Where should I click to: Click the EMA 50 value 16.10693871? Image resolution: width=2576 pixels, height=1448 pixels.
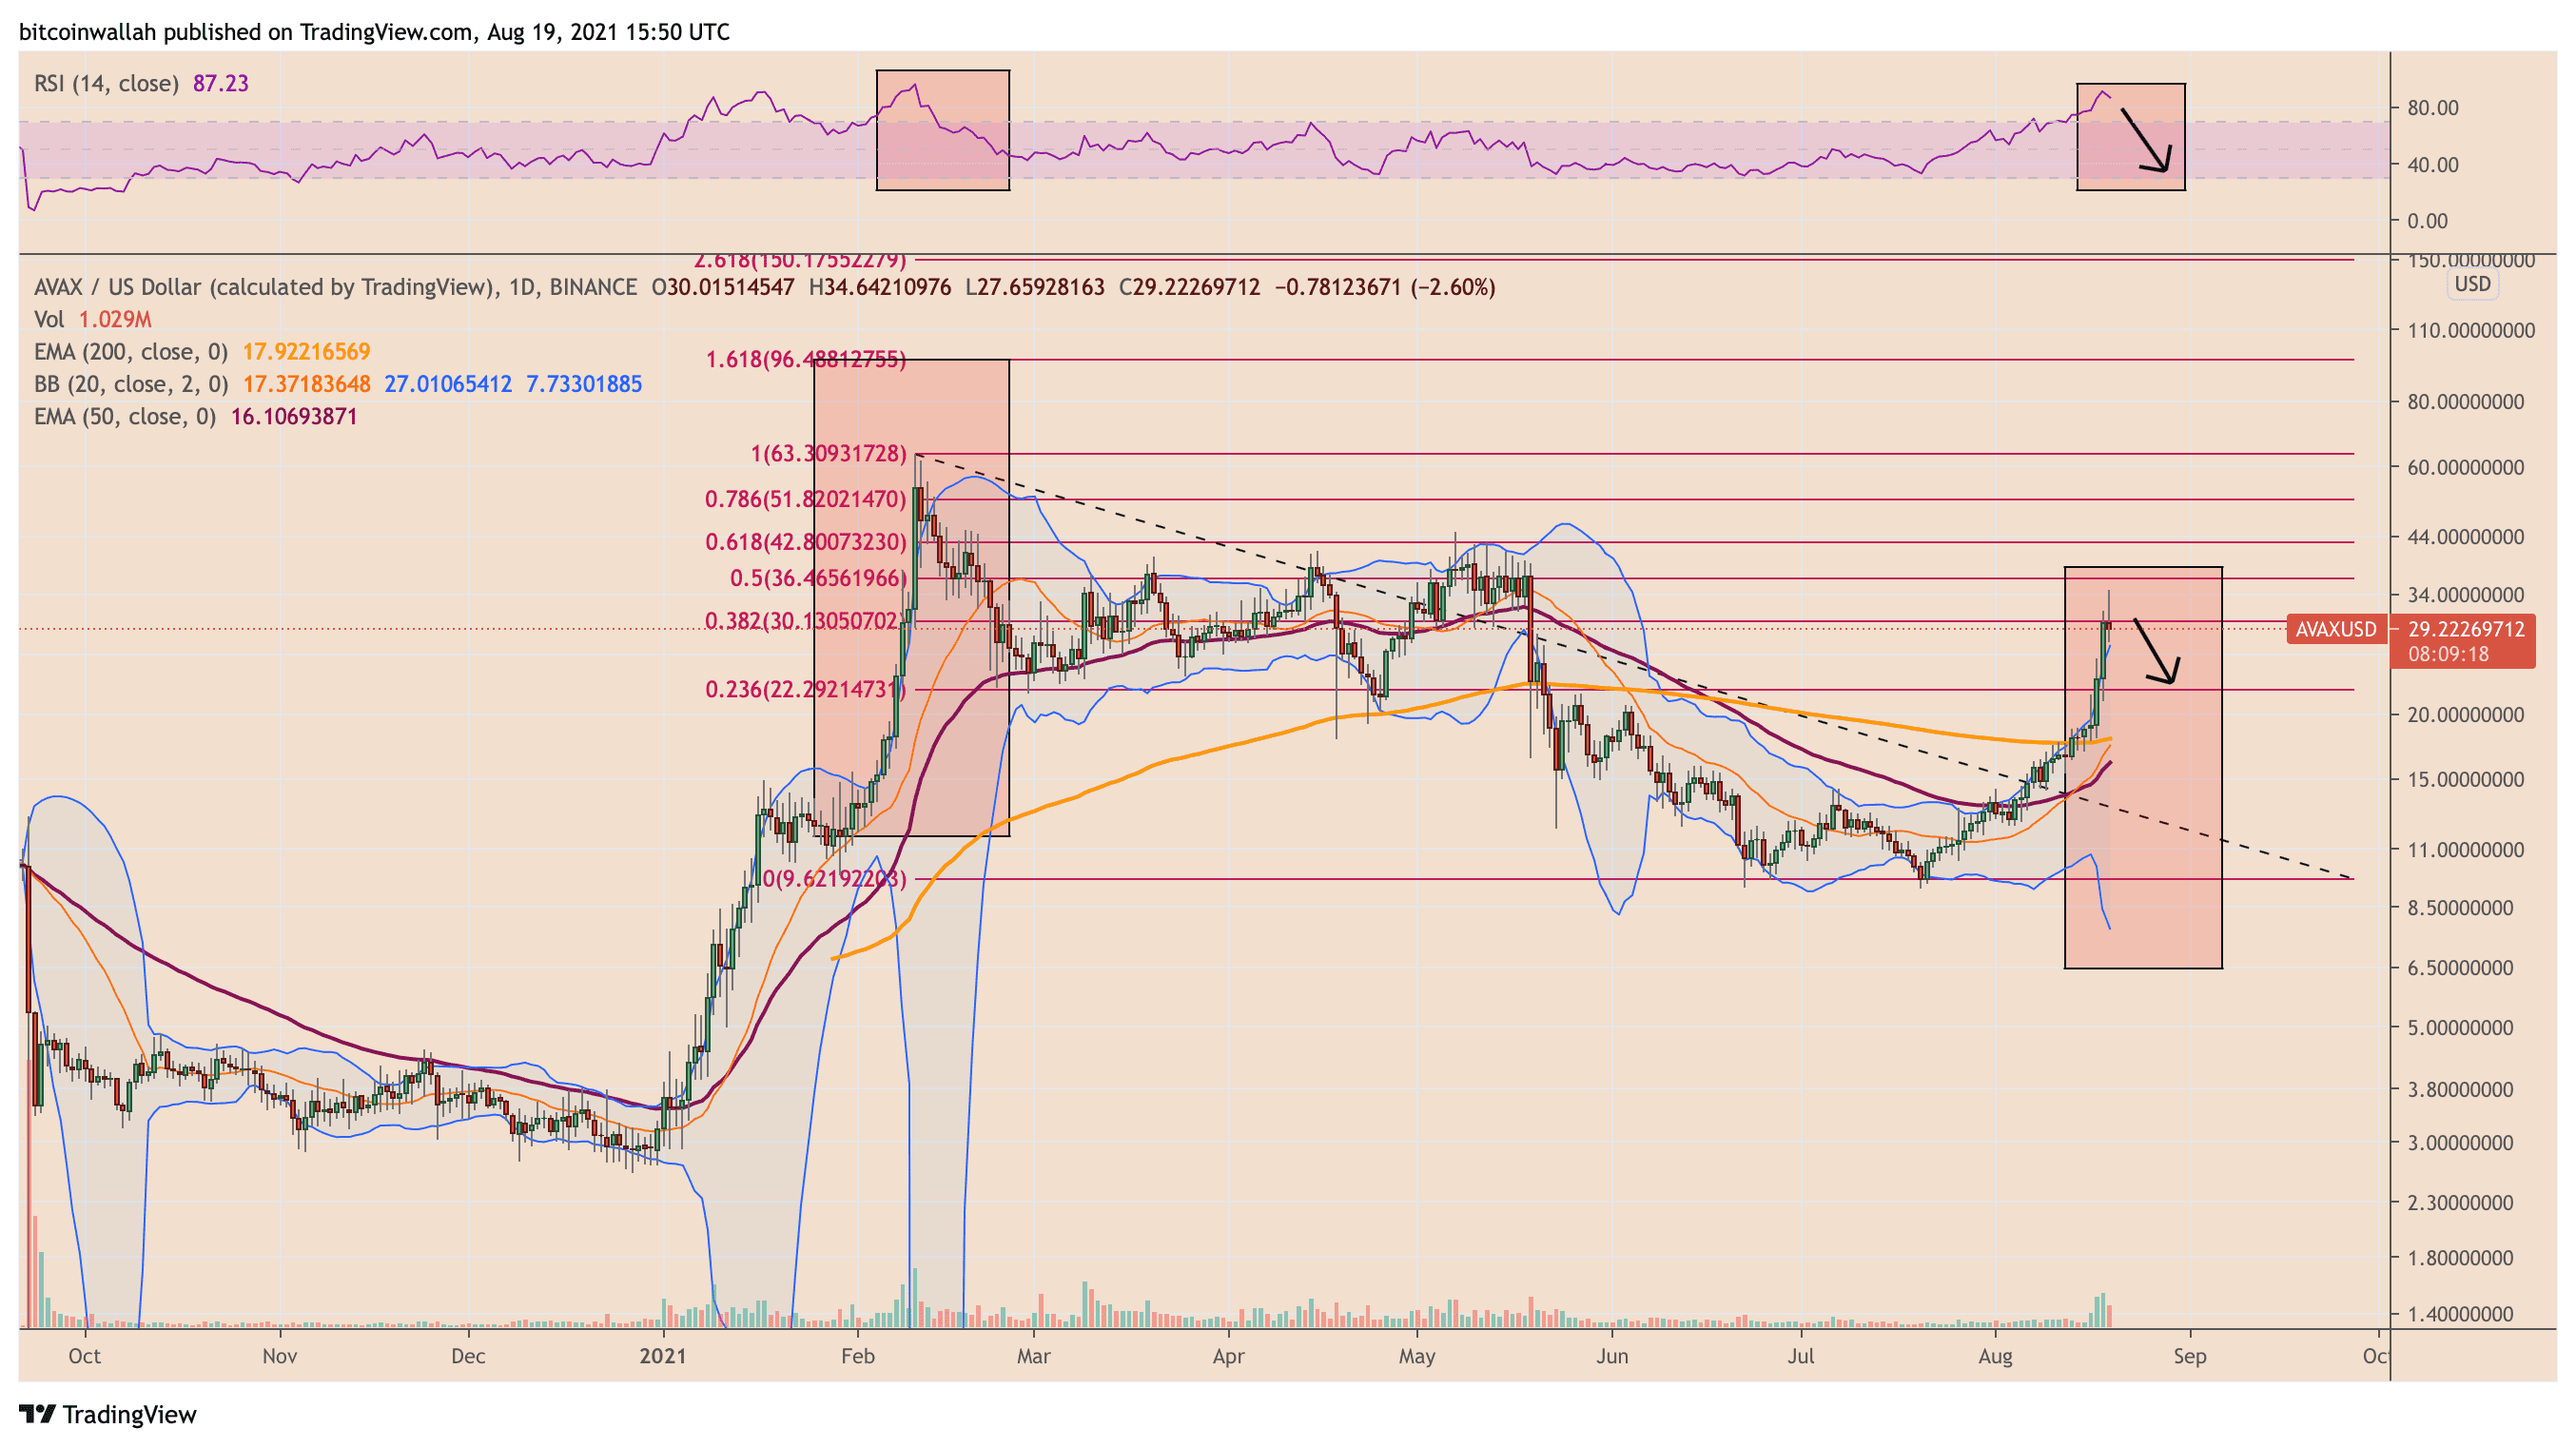(x=294, y=416)
